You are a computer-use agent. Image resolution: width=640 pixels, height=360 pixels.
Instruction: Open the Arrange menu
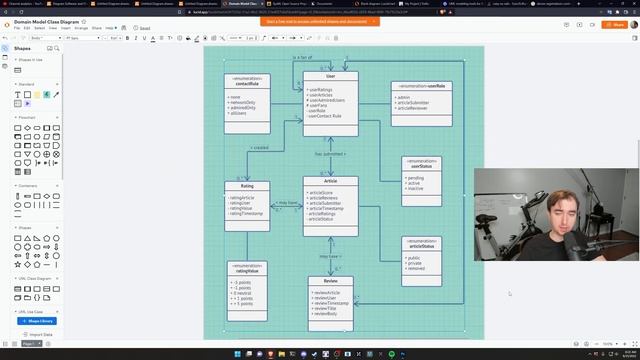(81, 28)
